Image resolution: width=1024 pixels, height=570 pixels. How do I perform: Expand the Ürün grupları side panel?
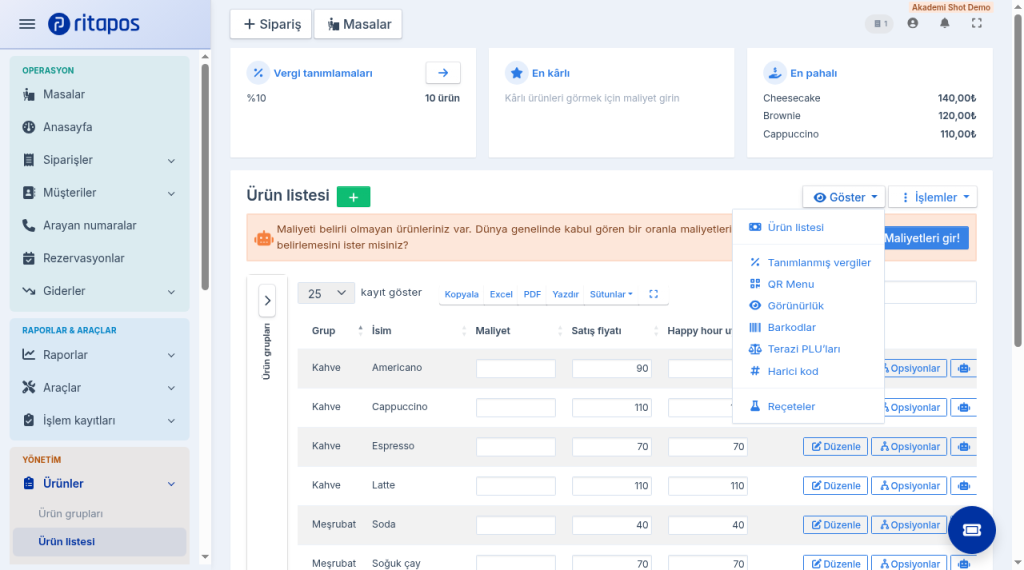pos(267,300)
